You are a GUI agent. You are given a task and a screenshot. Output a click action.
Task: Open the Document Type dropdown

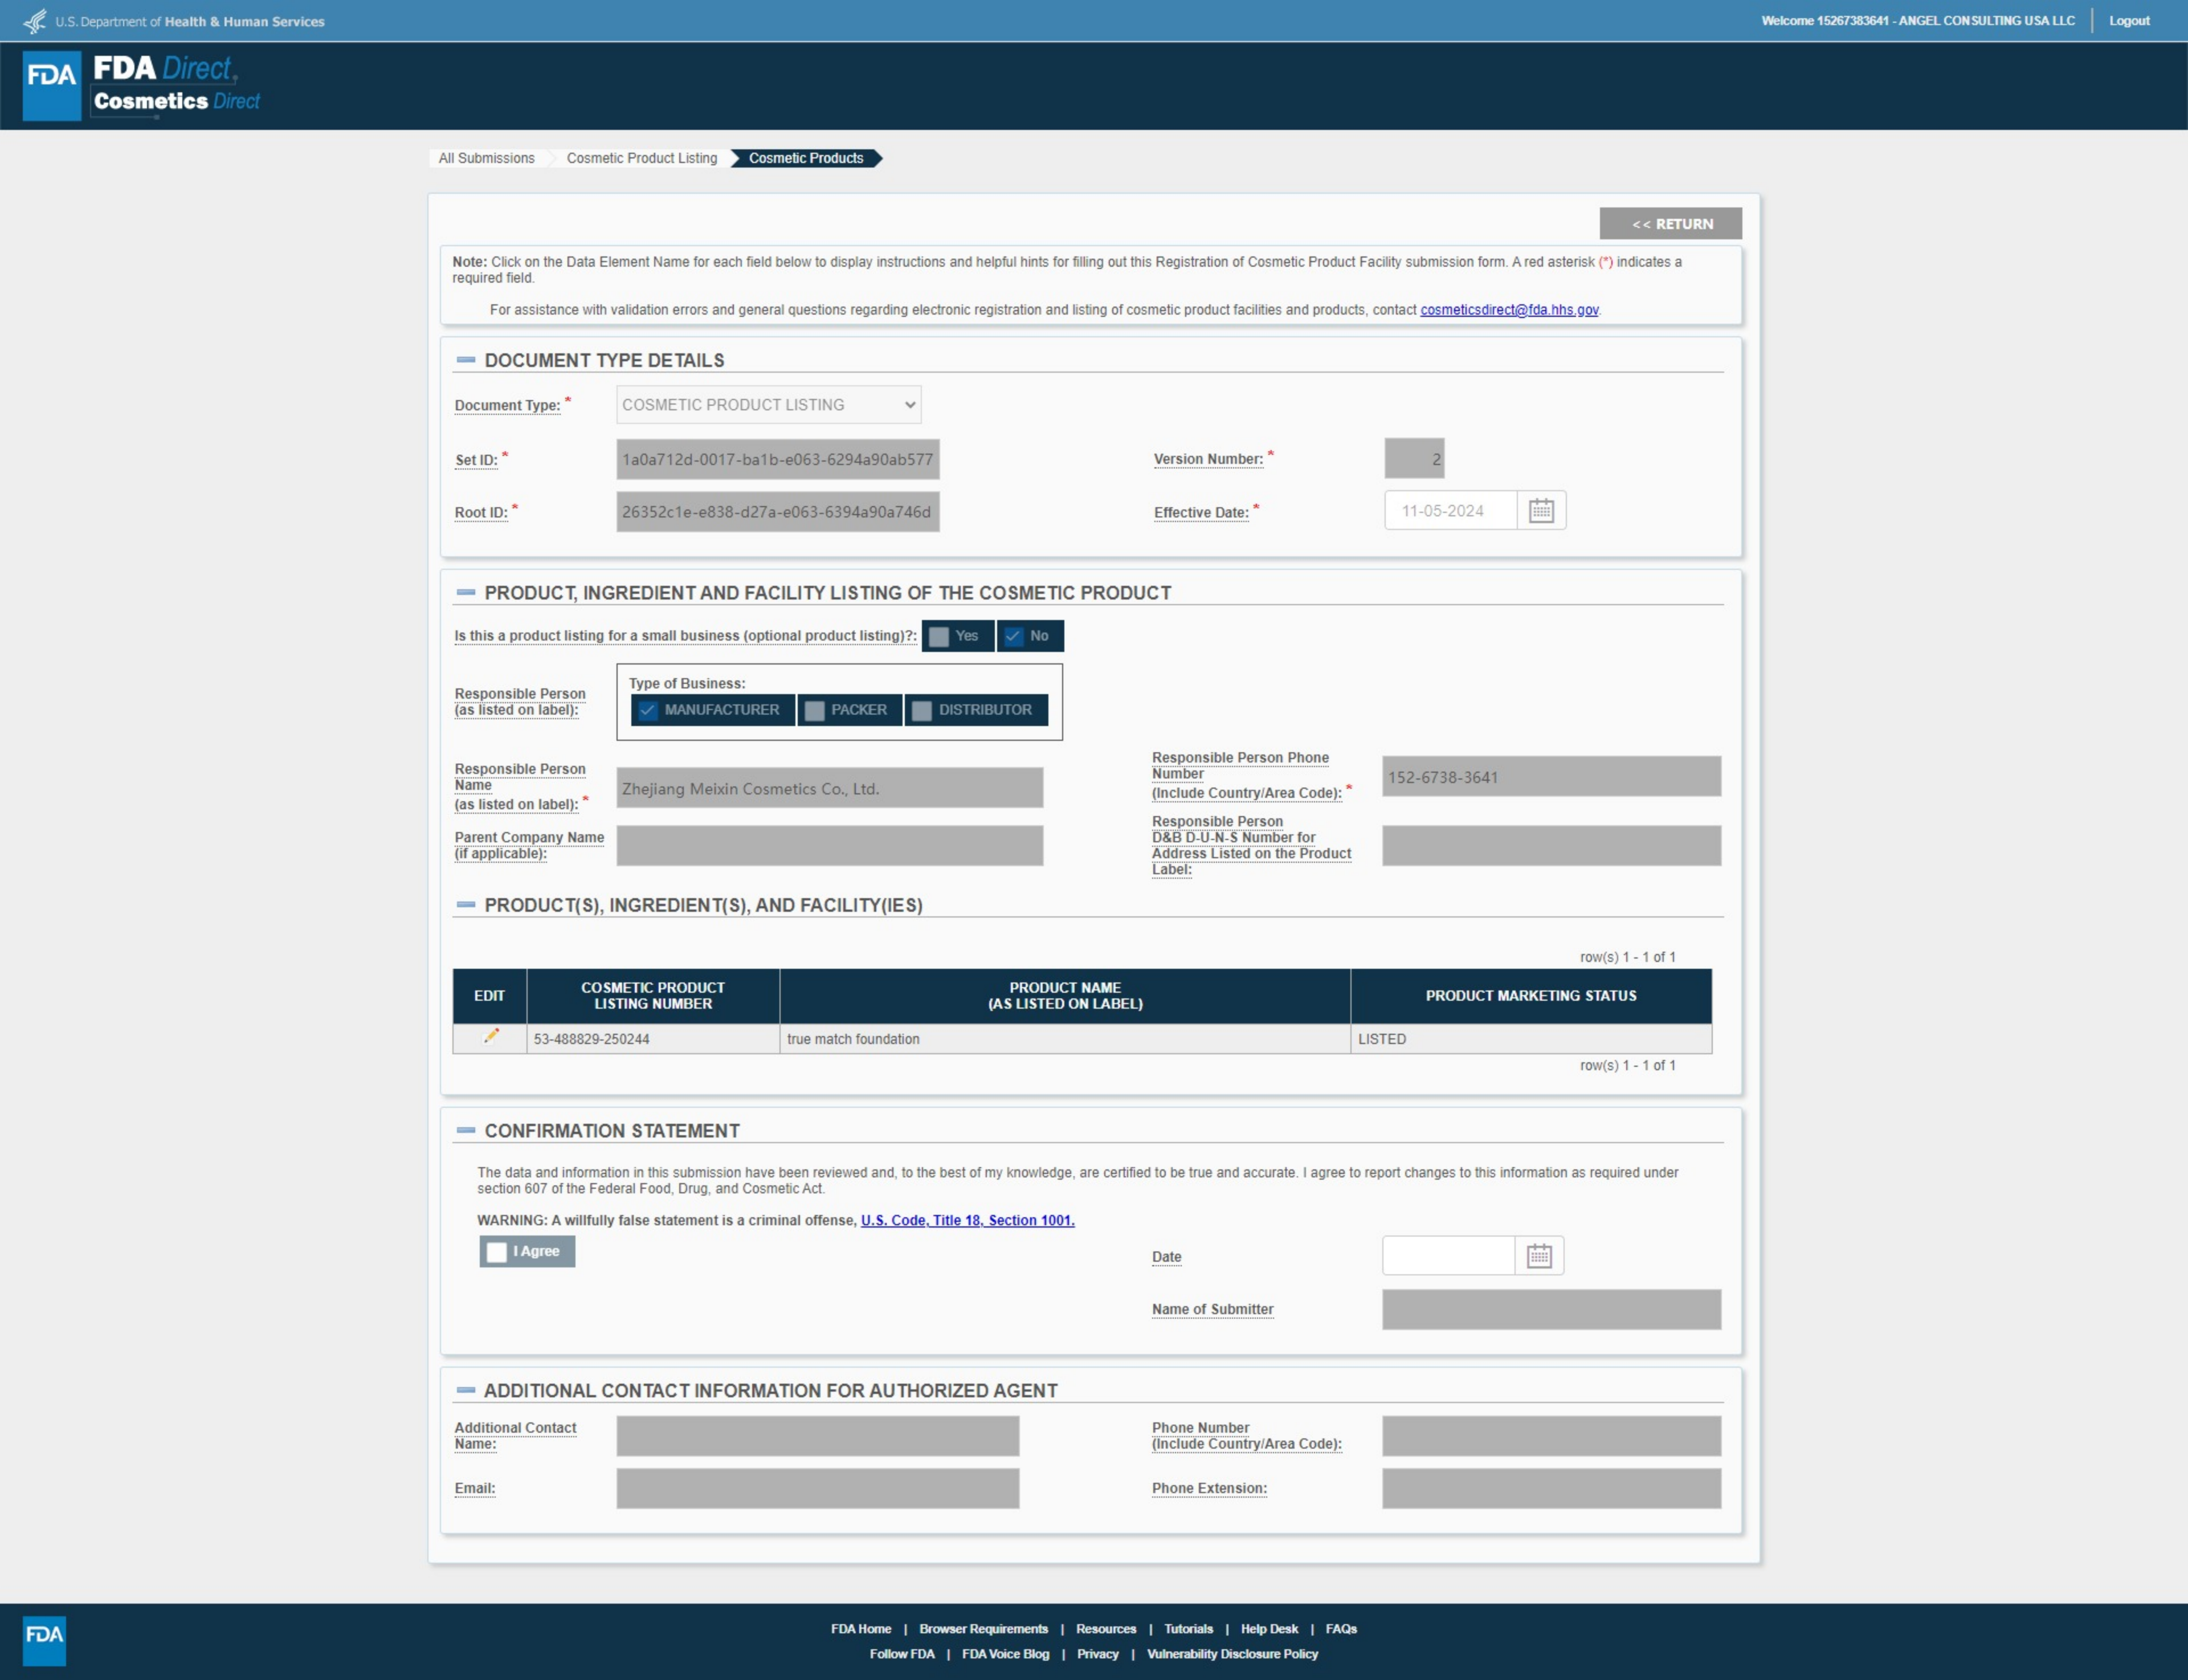coord(768,405)
